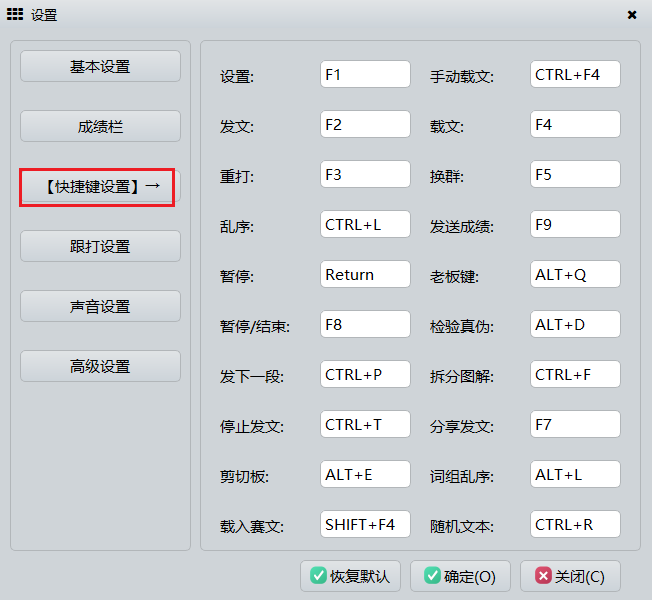
Task: Switch to 成绩栏 settings
Action: pos(100,126)
